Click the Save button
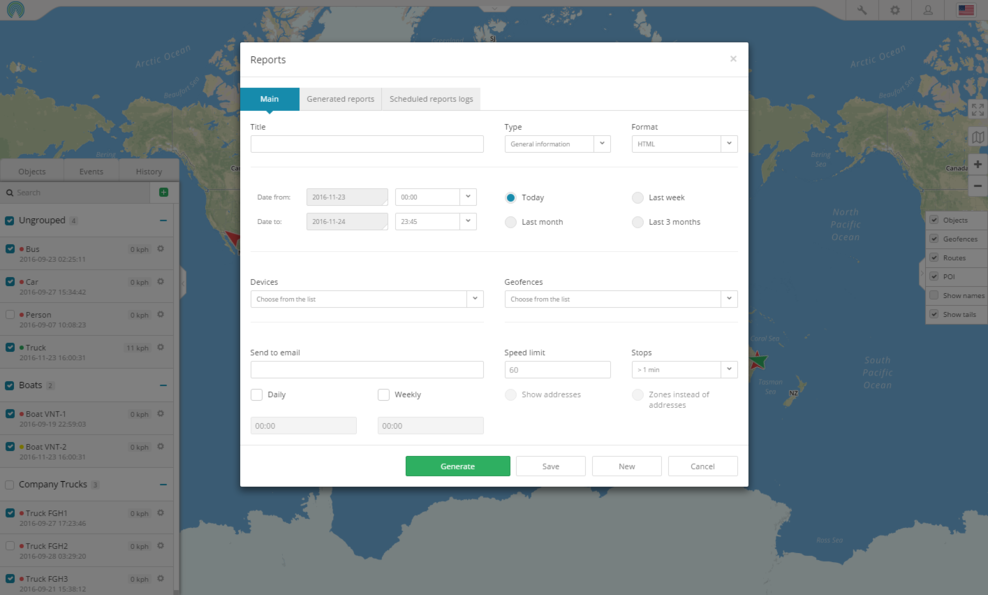This screenshot has width=988, height=595. 551,466
